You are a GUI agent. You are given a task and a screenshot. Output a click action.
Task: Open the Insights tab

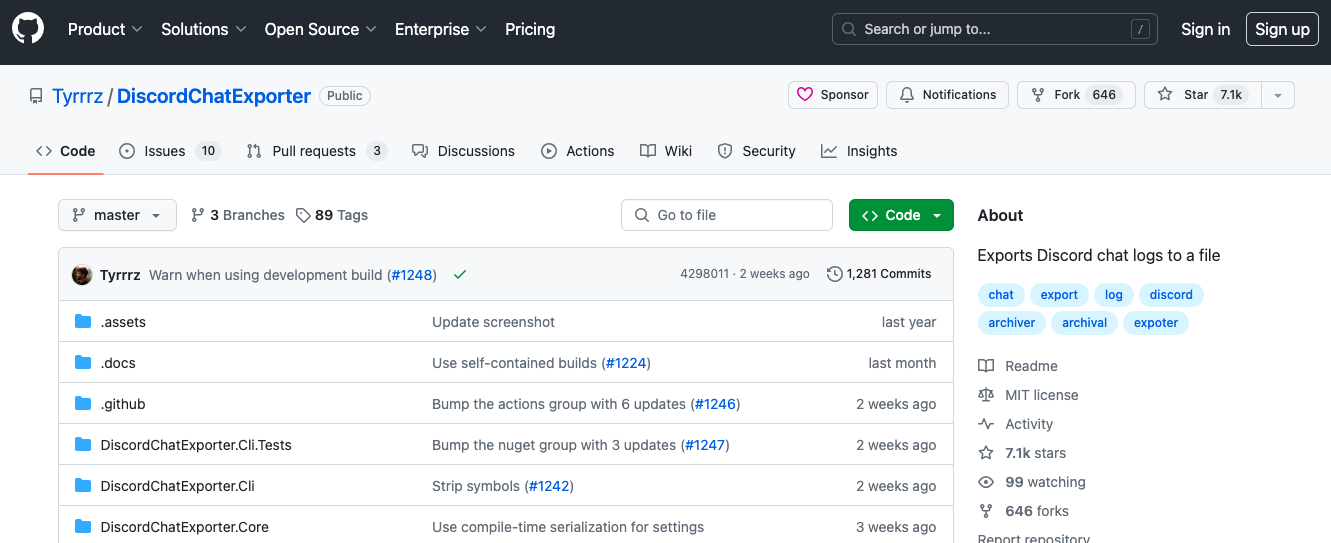(859, 151)
